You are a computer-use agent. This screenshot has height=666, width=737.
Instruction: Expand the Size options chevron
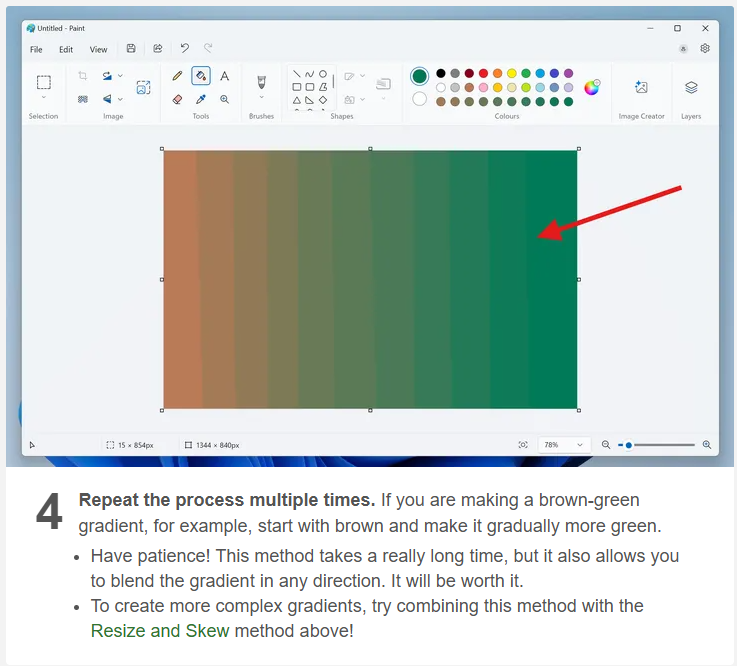tap(383, 98)
